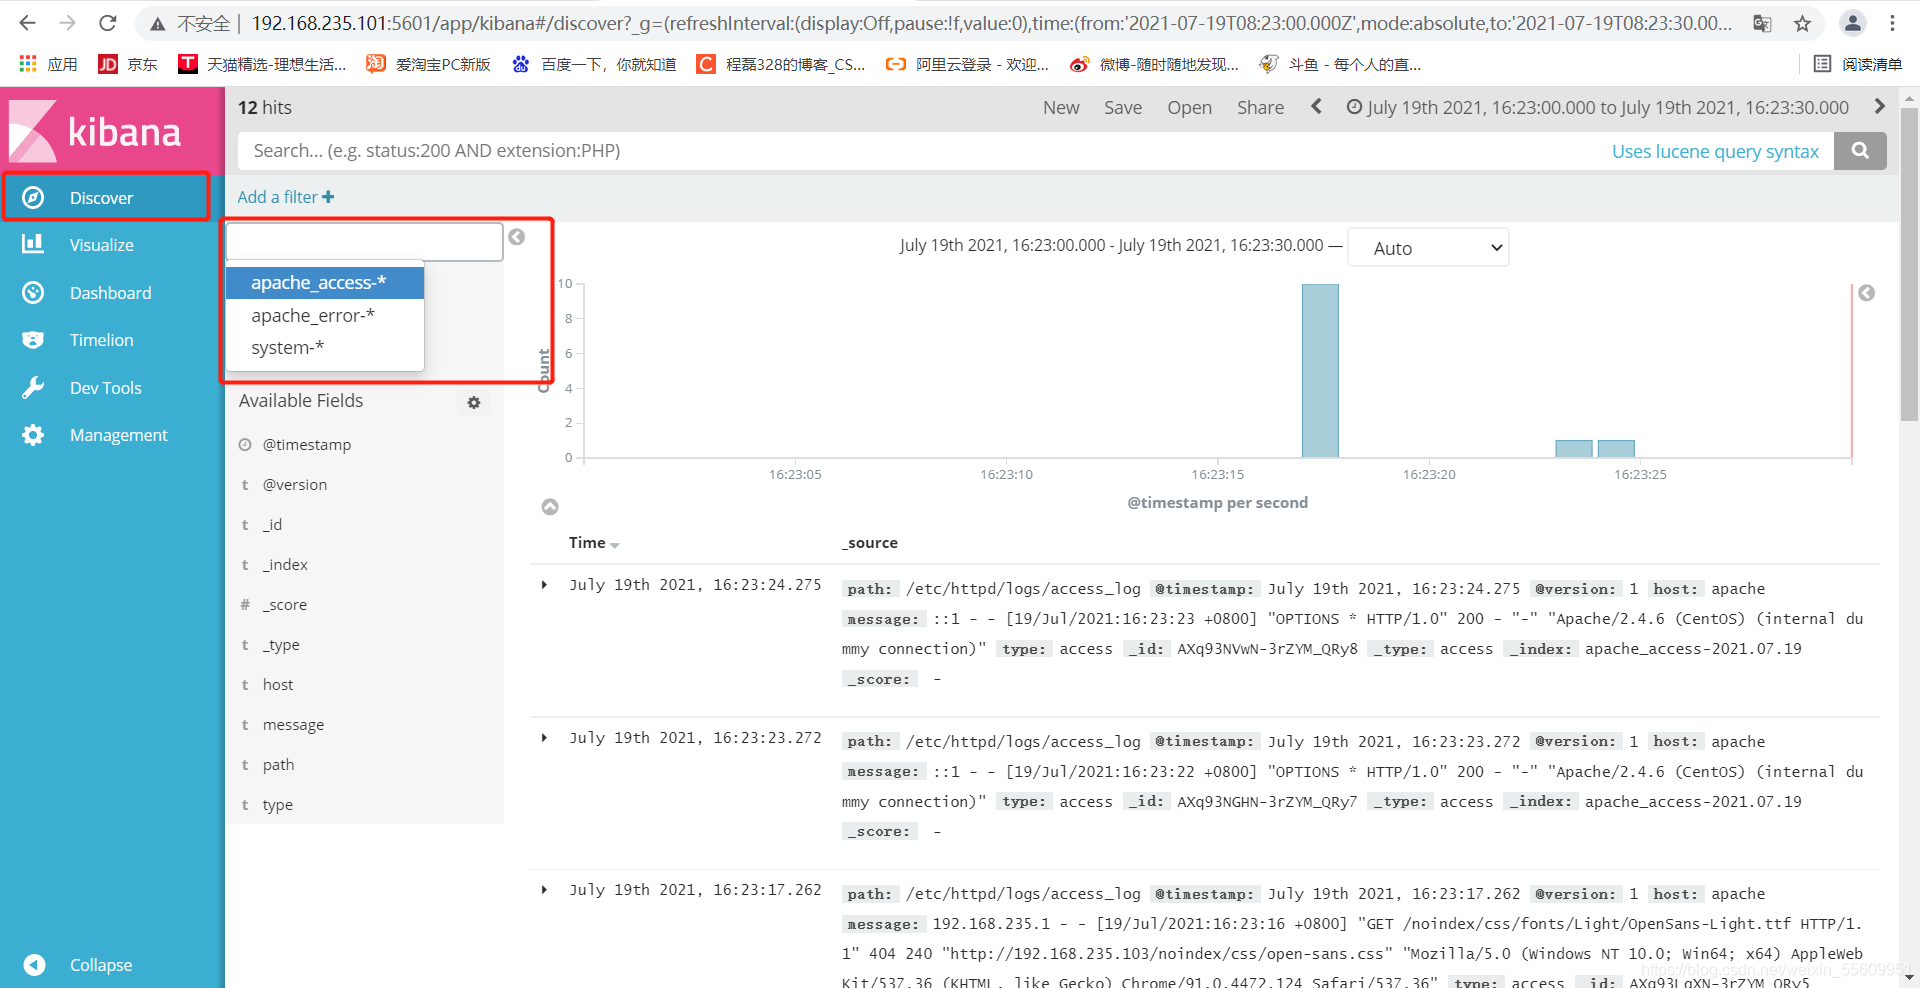Sort by the Time column header

[x=594, y=543]
